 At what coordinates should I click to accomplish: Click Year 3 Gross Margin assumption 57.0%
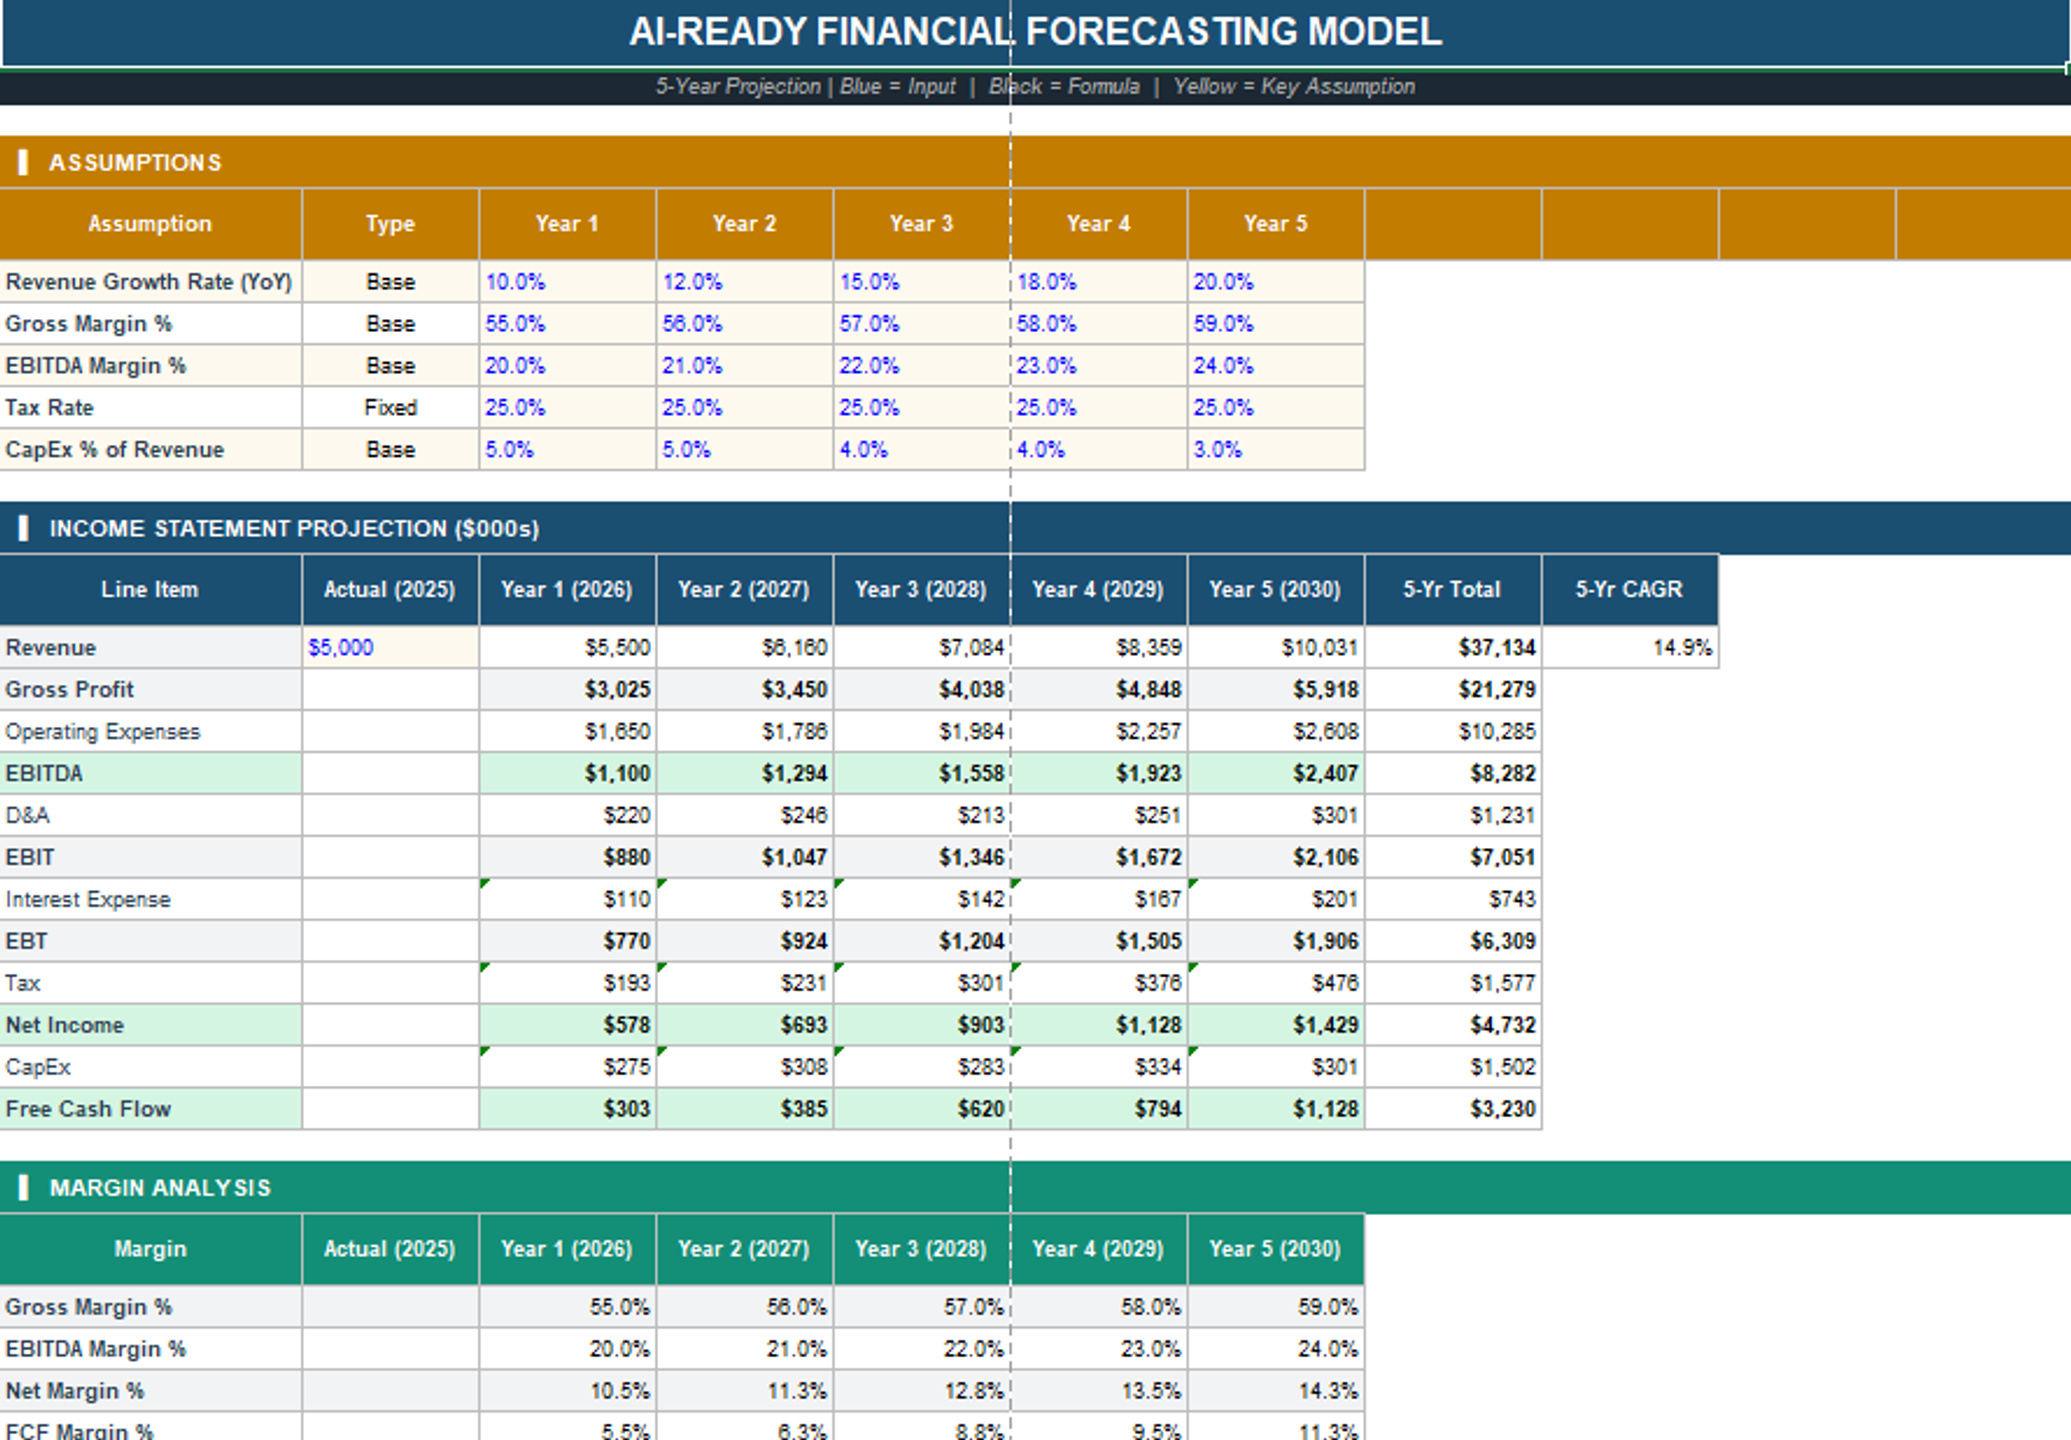click(x=921, y=324)
